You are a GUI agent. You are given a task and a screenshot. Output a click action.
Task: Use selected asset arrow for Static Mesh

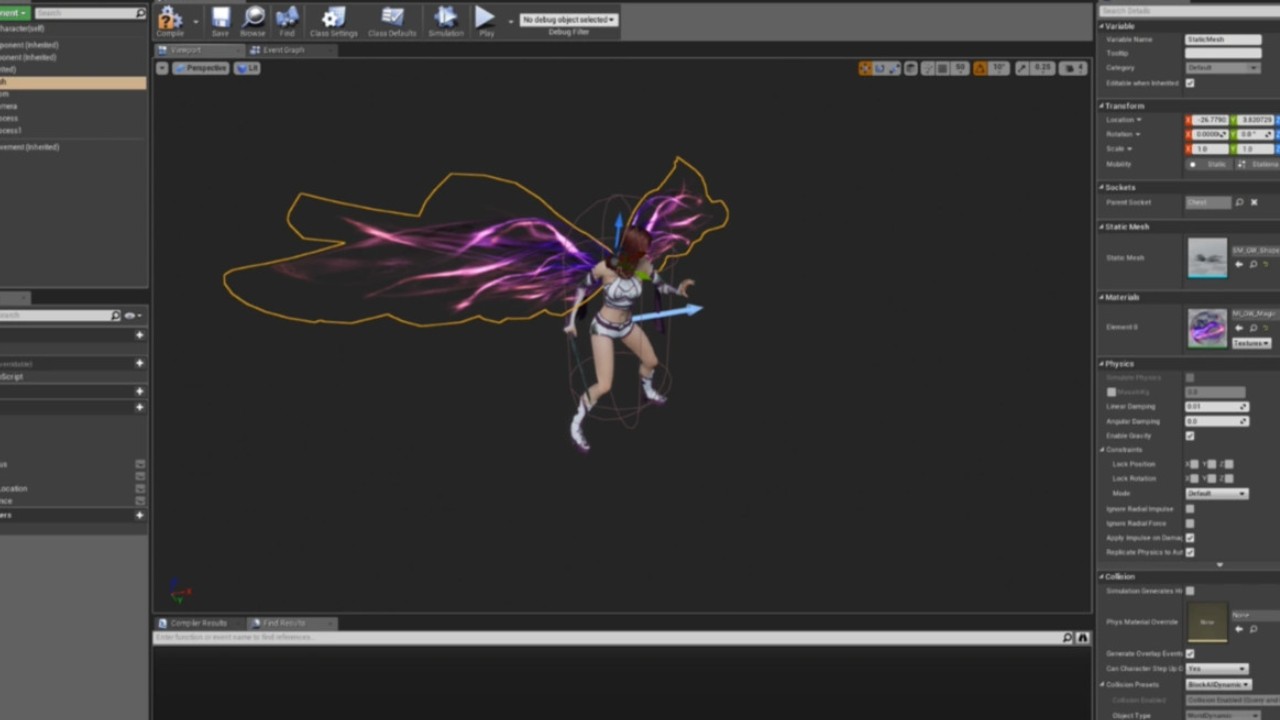(x=1240, y=264)
